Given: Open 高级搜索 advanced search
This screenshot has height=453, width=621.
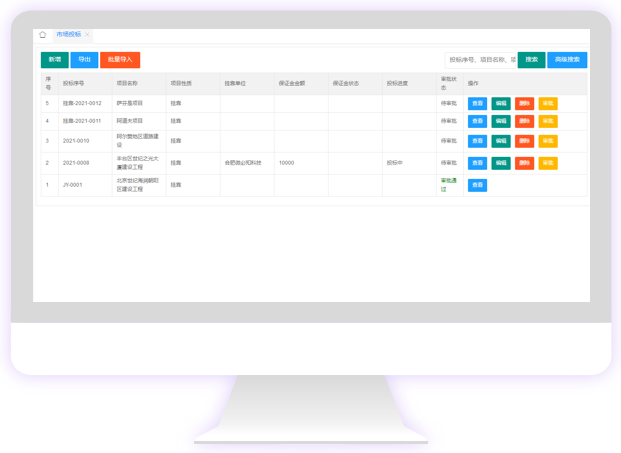Looking at the screenshot, I should pos(567,60).
